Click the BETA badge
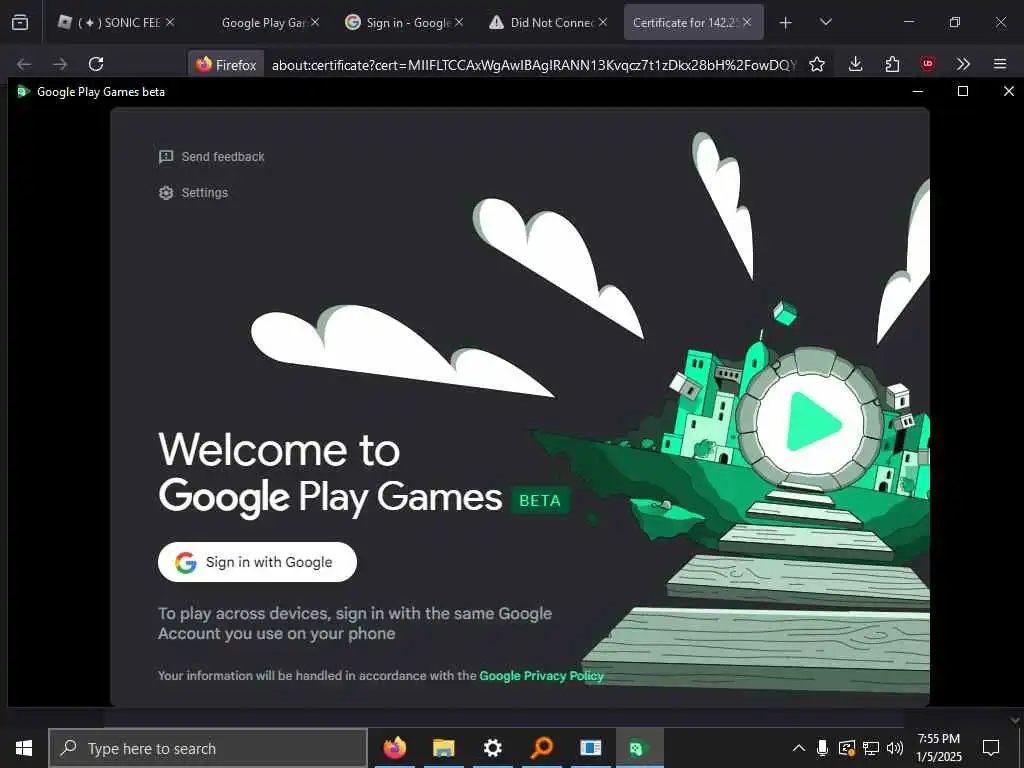 point(540,500)
